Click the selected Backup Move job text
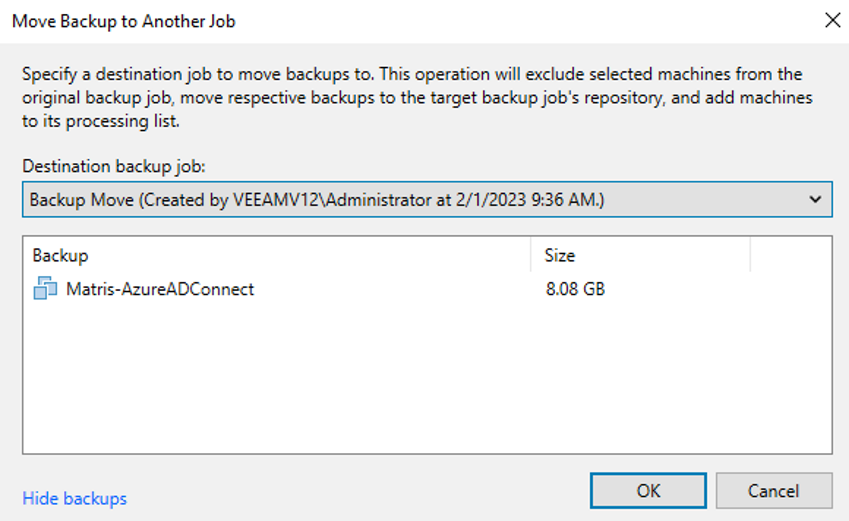Viewport: 849px width, 521px height. point(316,200)
